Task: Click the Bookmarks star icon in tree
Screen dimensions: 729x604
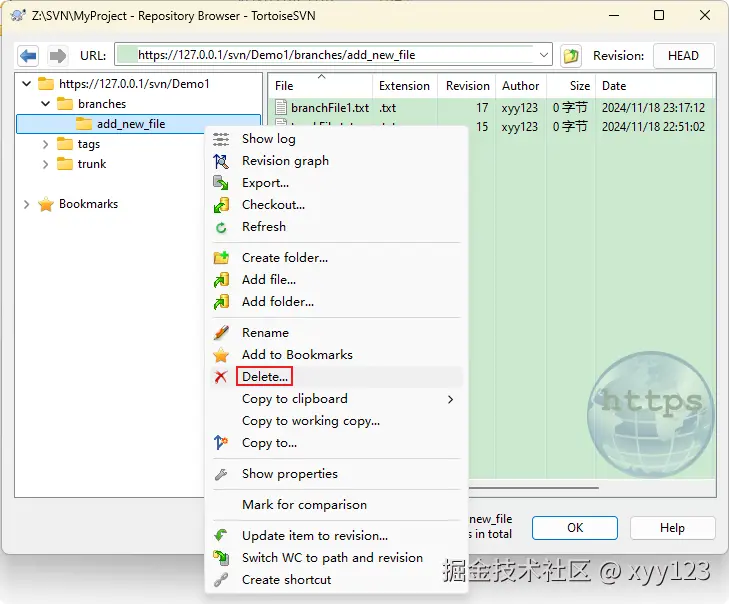Action: [x=46, y=204]
